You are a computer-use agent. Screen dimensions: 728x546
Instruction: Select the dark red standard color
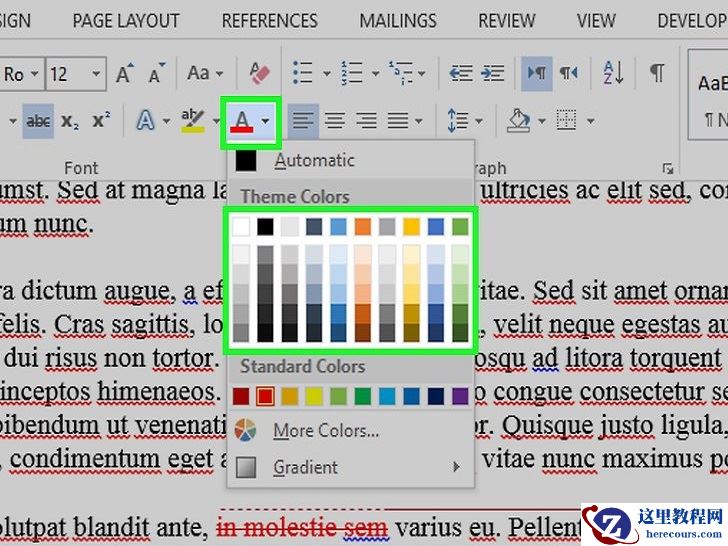point(241,396)
